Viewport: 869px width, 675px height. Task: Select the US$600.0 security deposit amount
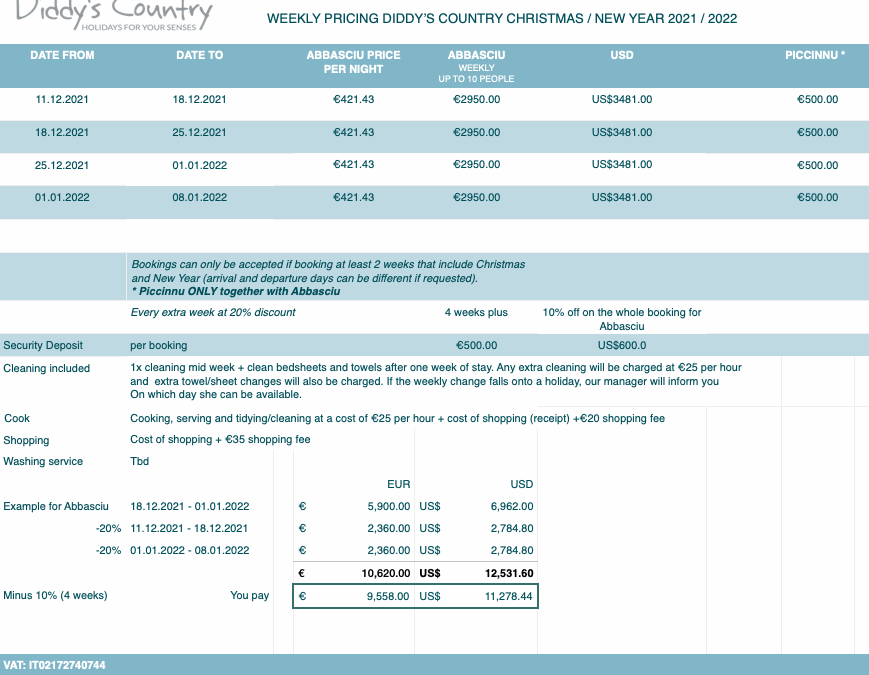click(x=622, y=346)
